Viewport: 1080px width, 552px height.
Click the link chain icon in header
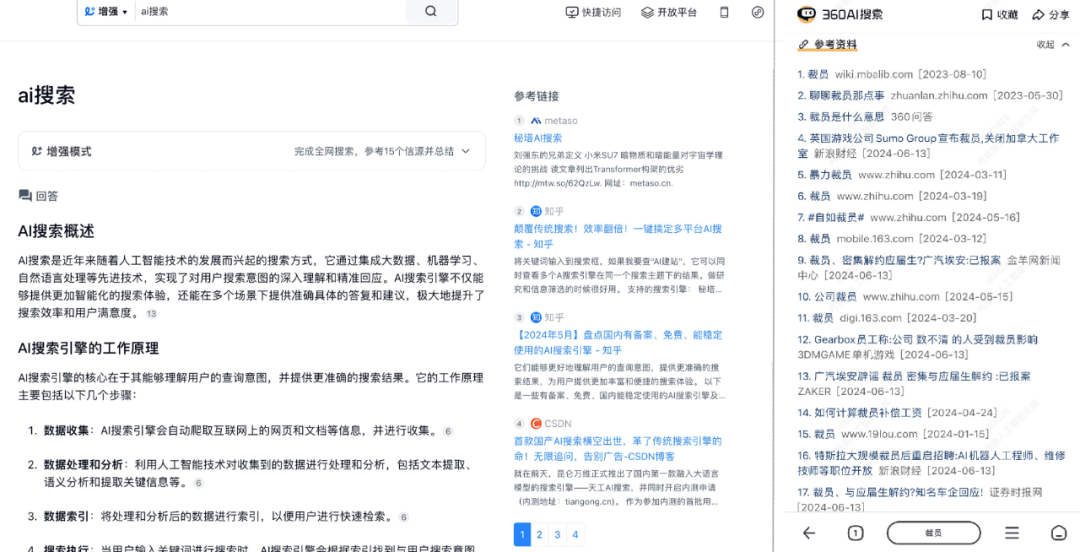click(x=758, y=12)
